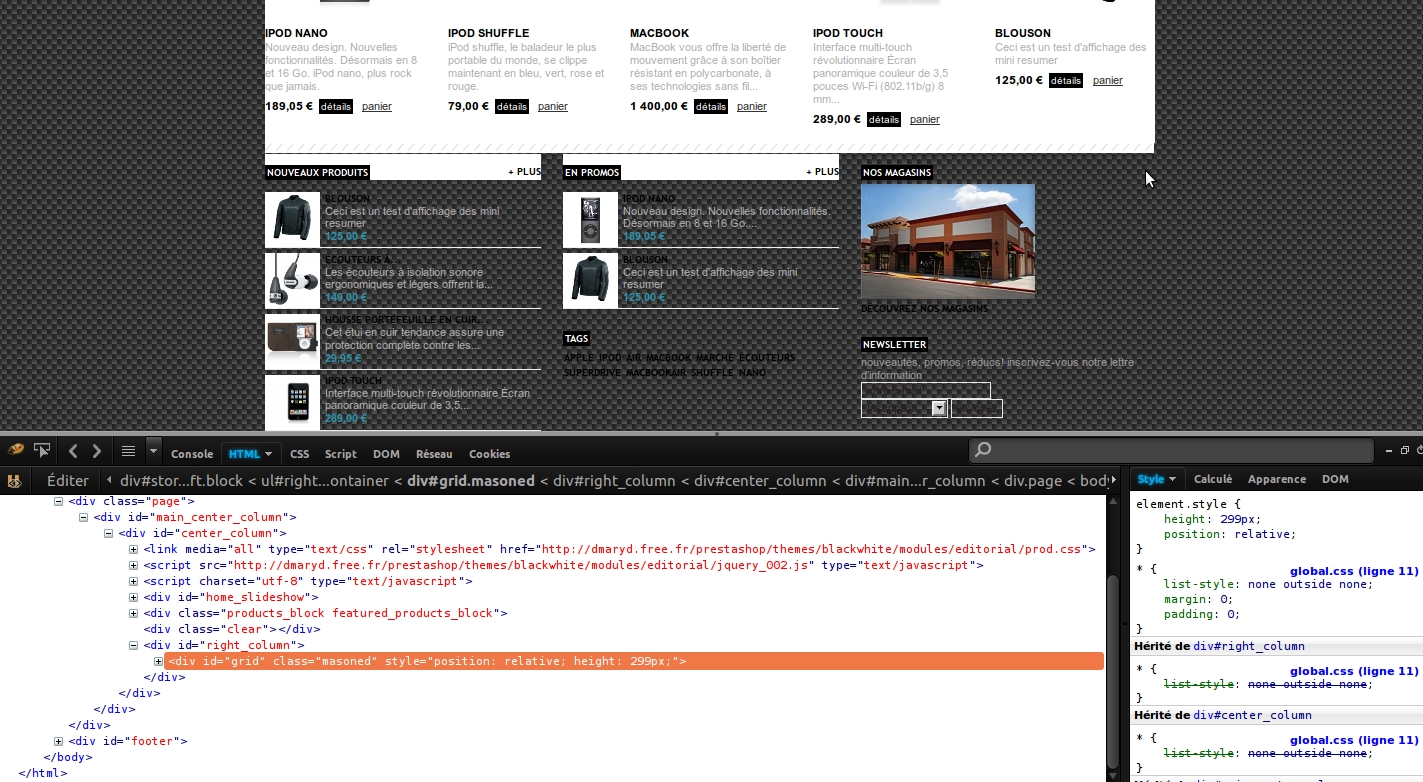This screenshot has height=782, width=1423.
Task: Open the Apparence side panel
Action: 1277,479
